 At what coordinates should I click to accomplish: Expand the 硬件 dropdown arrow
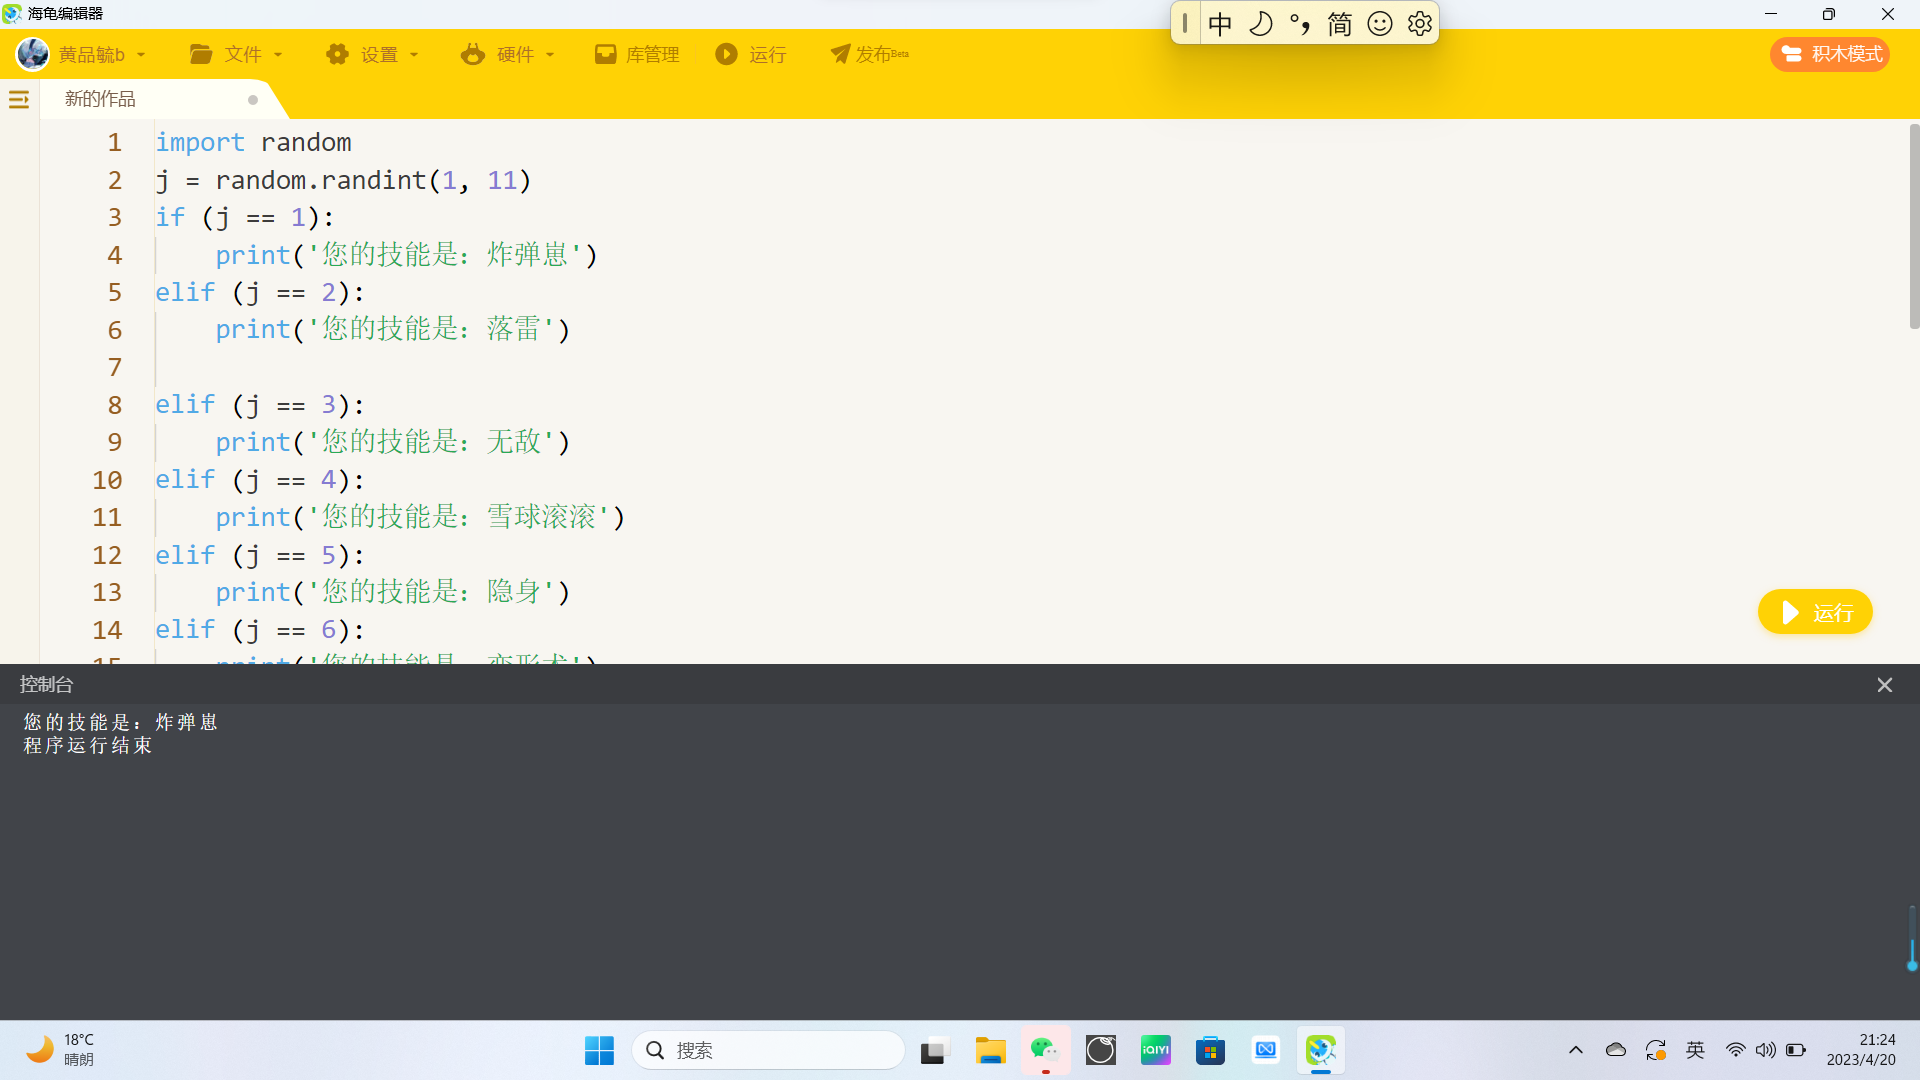click(550, 55)
